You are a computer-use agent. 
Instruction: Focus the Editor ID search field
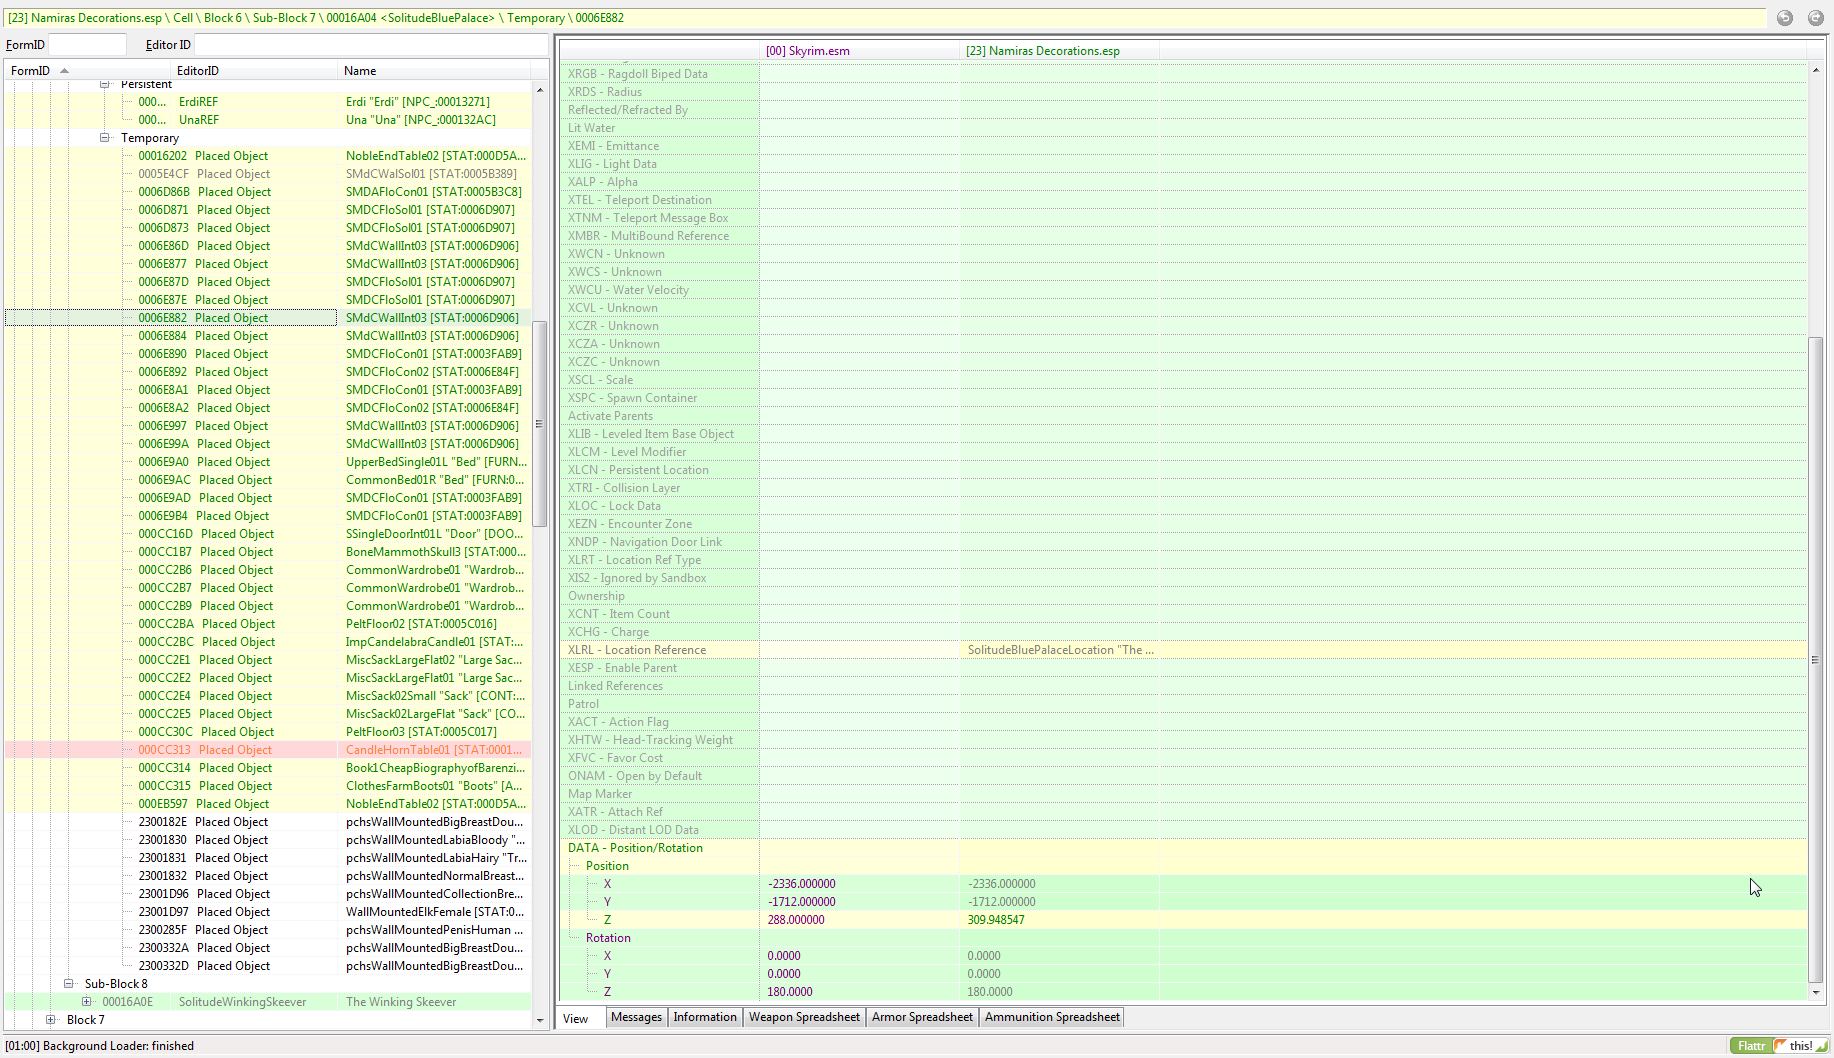click(371, 44)
